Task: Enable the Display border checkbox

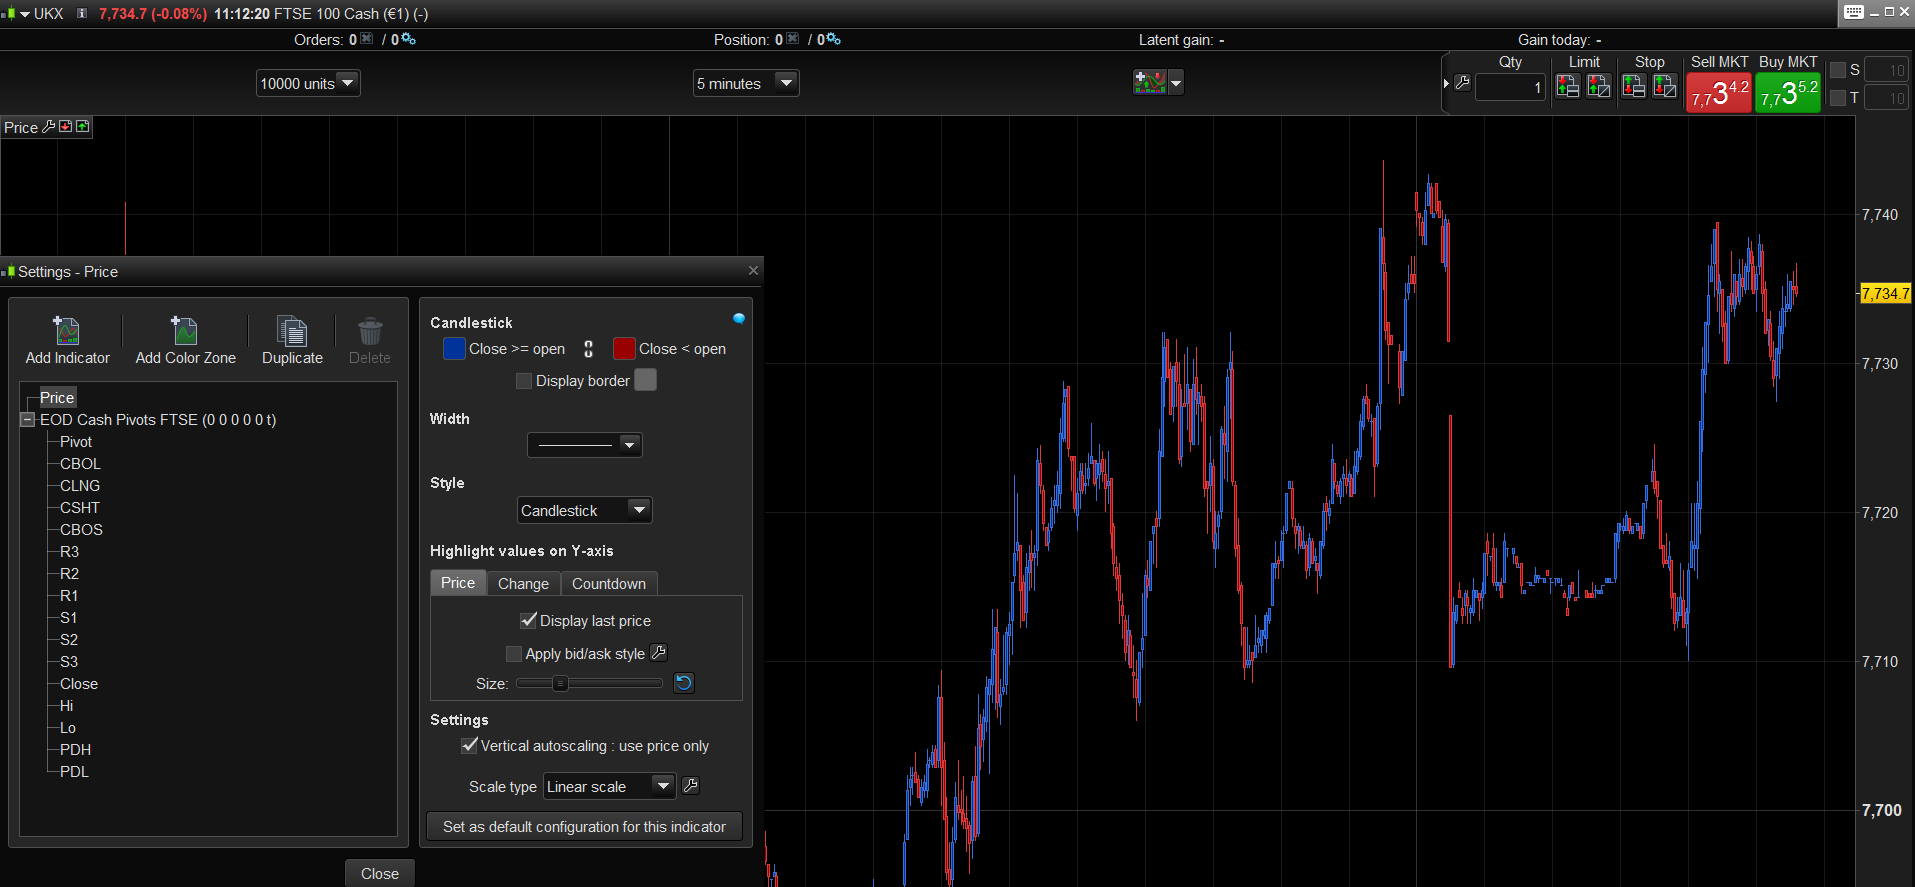Action: click(524, 381)
